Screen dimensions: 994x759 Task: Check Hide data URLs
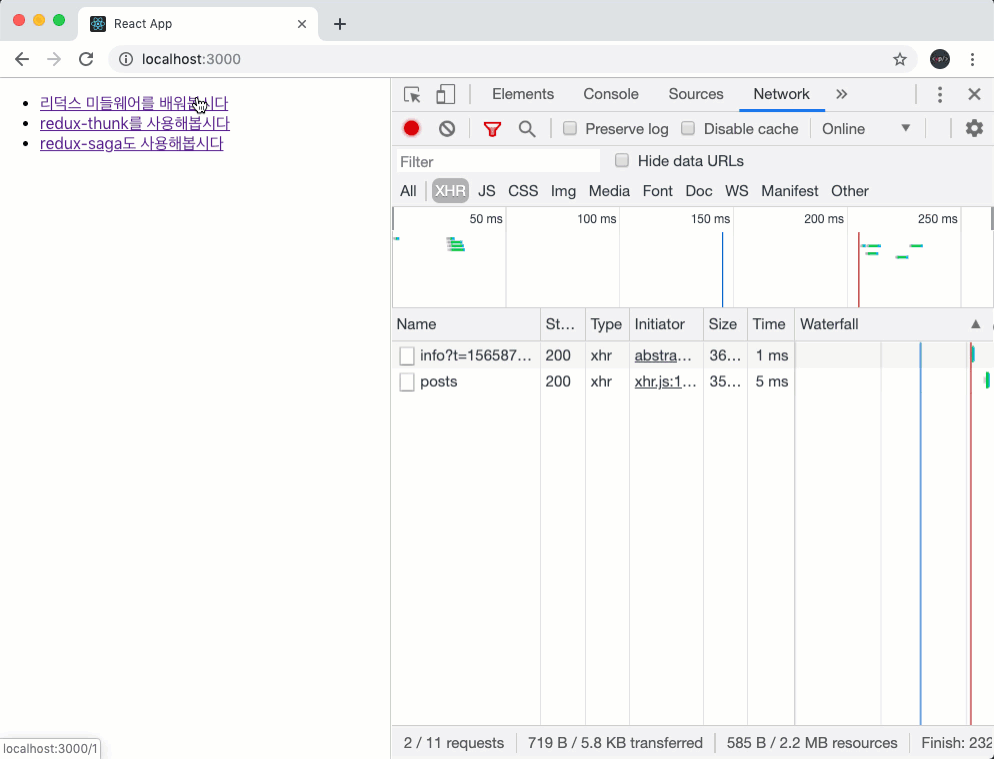coord(622,161)
